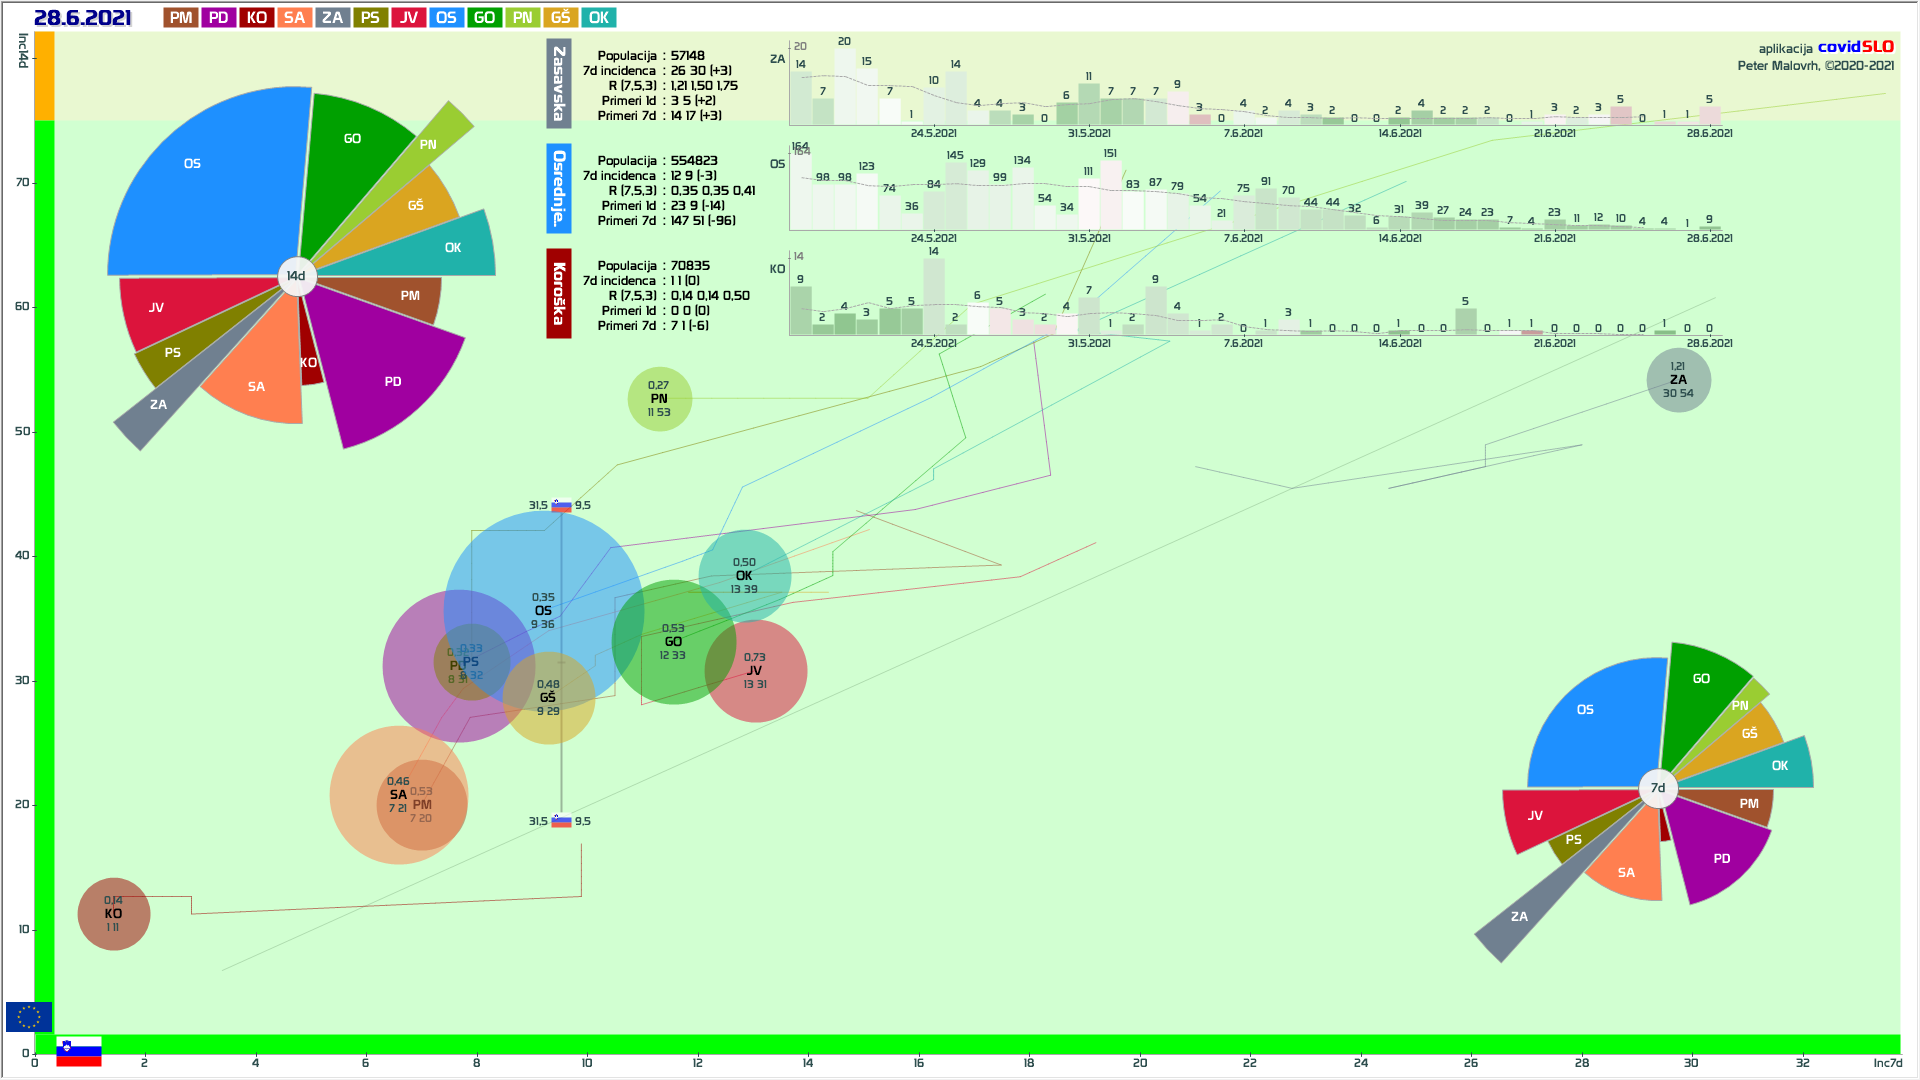Click the OK legend button
Image resolution: width=1920 pixels, height=1080 pixels.
tap(598, 18)
